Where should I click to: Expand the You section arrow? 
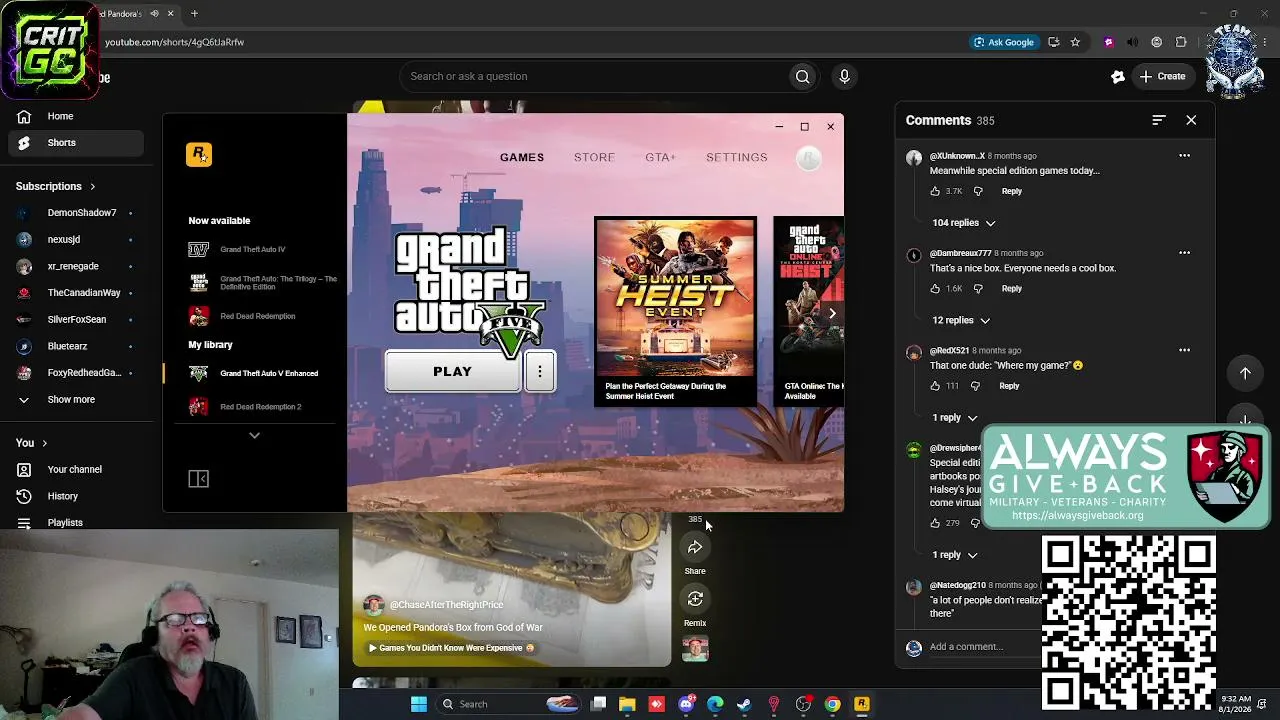pyautogui.click(x=44, y=443)
